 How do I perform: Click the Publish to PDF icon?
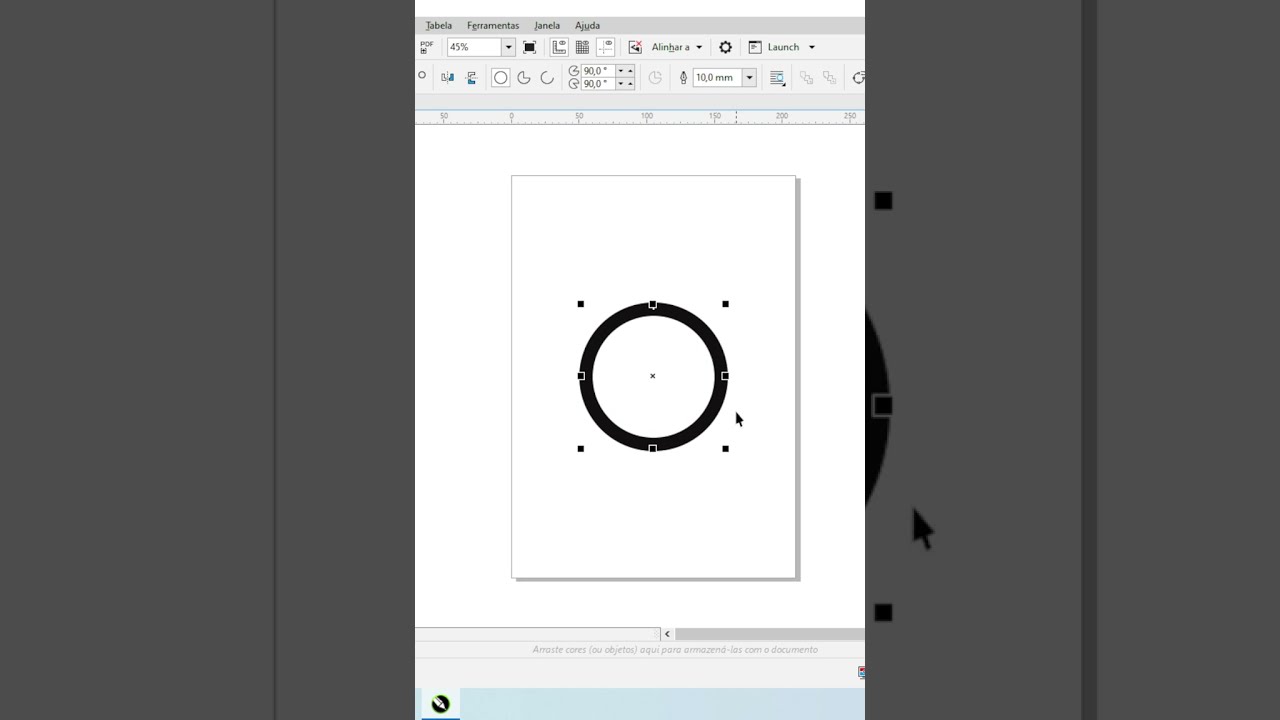pyautogui.click(x=426, y=47)
